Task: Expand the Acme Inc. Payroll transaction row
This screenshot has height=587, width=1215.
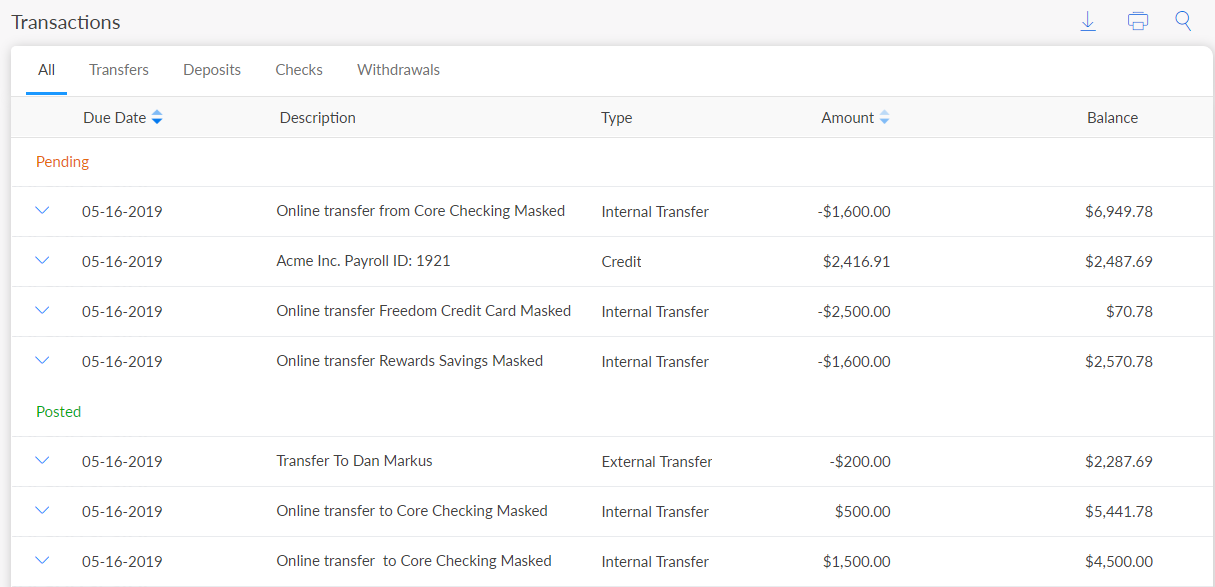Action: pos(42,261)
